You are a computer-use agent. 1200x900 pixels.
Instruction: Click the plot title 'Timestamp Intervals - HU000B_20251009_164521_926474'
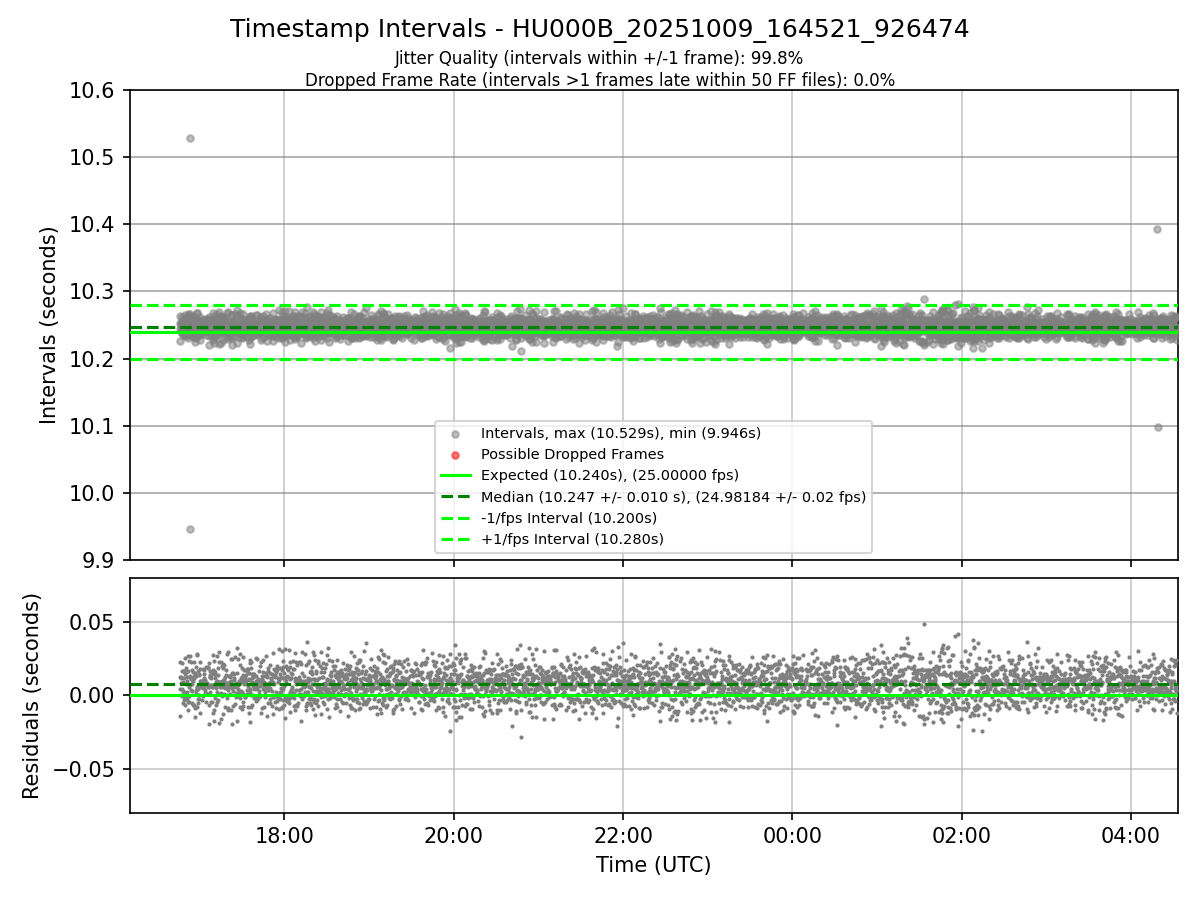click(599, 29)
